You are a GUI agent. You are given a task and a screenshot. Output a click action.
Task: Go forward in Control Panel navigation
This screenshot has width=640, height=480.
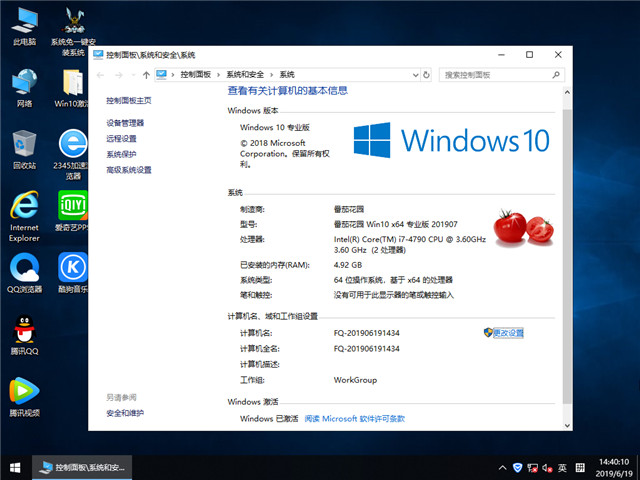[x=119, y=75]
